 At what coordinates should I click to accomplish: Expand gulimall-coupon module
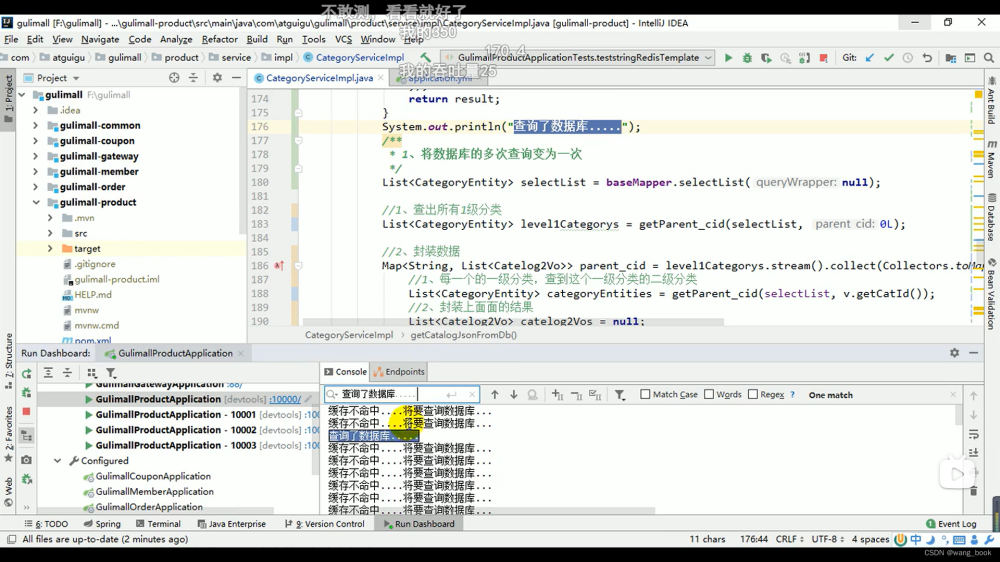36,141
